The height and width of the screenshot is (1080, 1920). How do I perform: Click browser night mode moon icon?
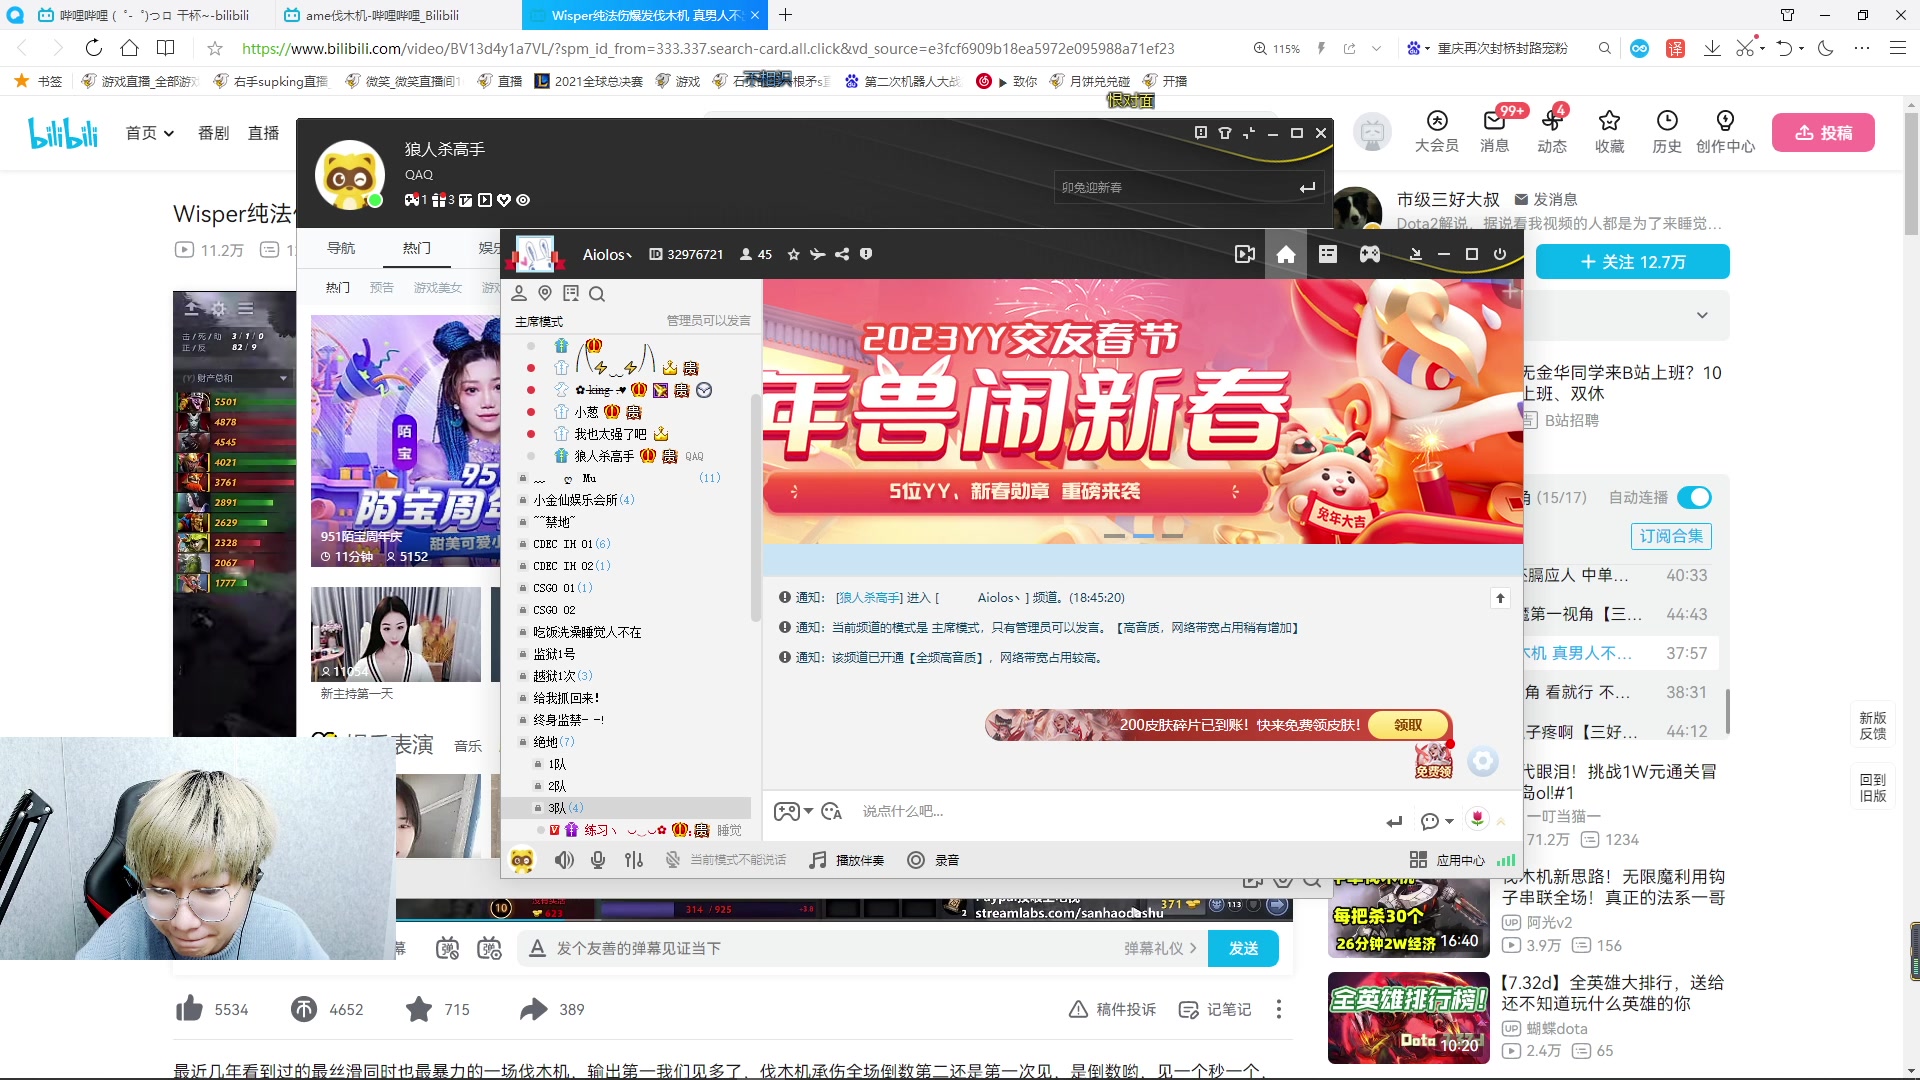tap(1826, 48)
